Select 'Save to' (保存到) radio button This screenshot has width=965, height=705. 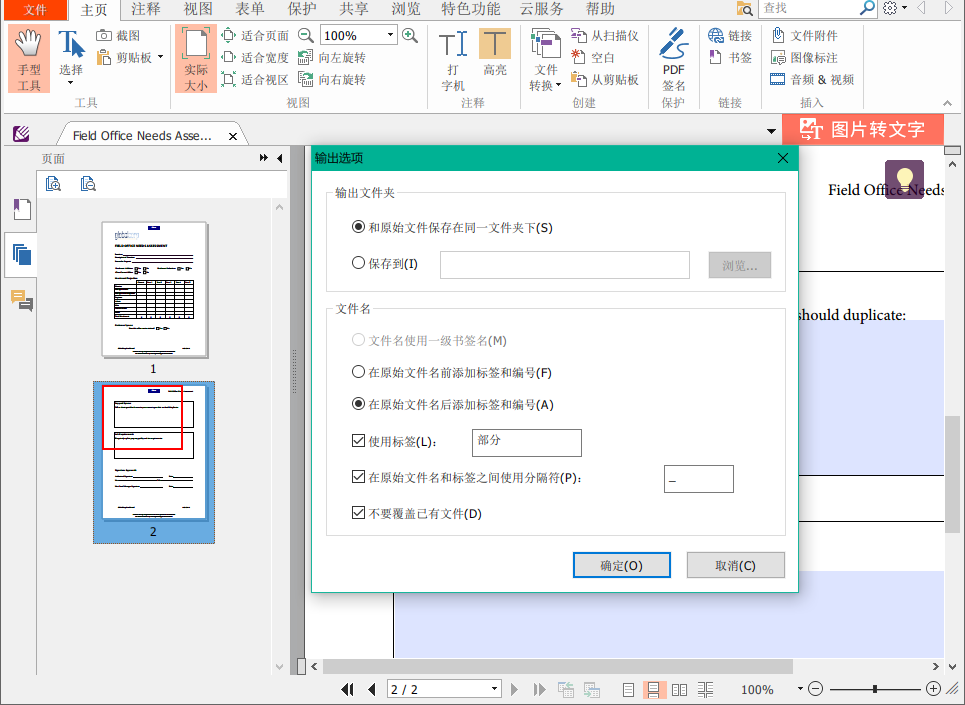[x=359, y=264]
